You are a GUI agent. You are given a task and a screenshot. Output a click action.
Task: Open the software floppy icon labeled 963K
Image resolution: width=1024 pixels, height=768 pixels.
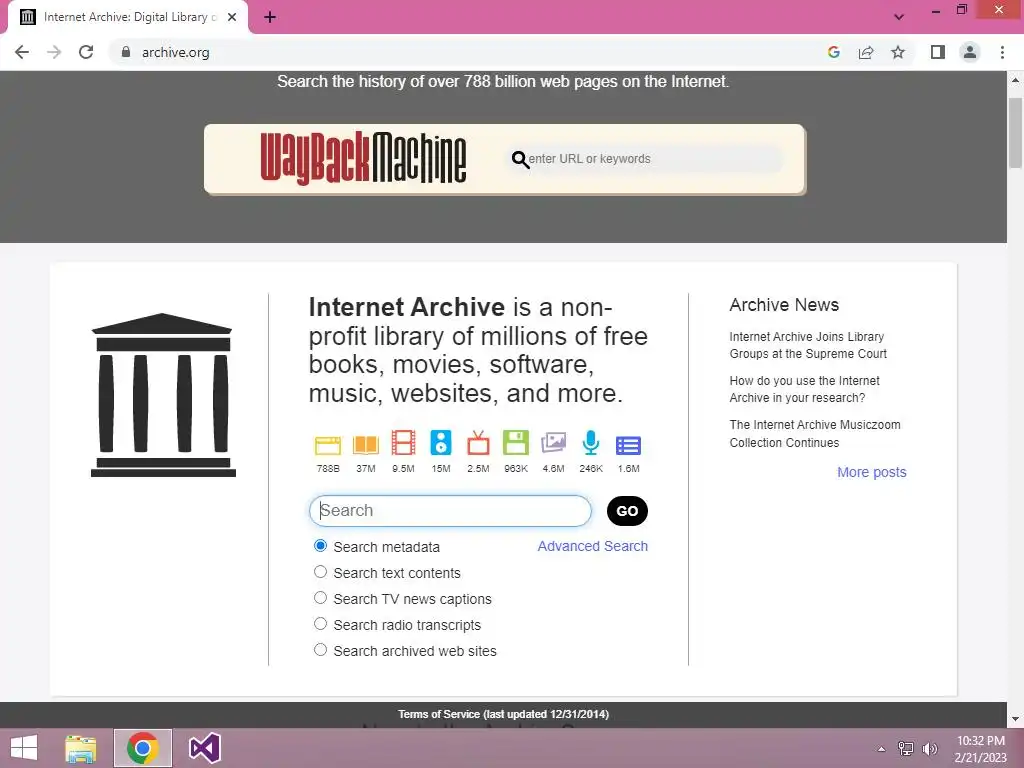point(516,443)
